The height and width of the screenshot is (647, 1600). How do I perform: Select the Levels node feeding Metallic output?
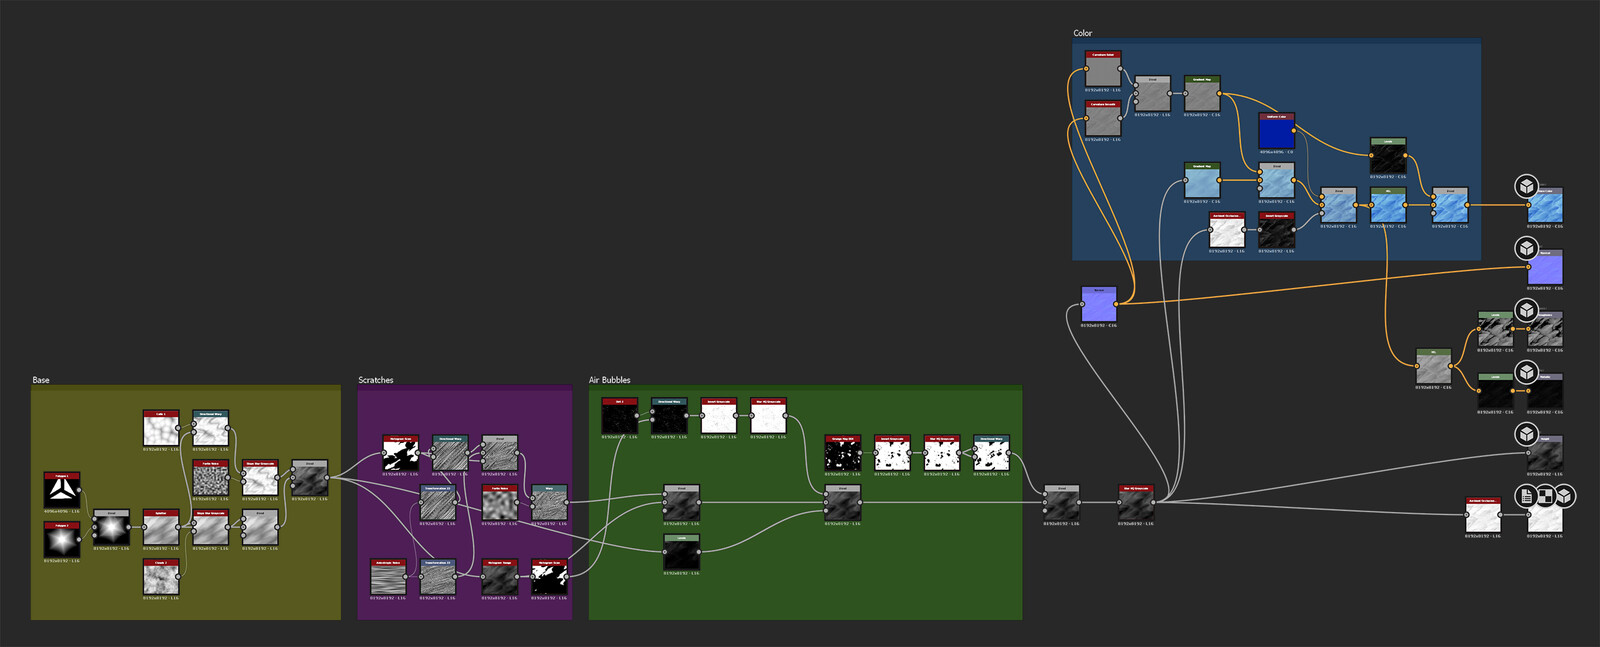click(x=1495, y=391)
